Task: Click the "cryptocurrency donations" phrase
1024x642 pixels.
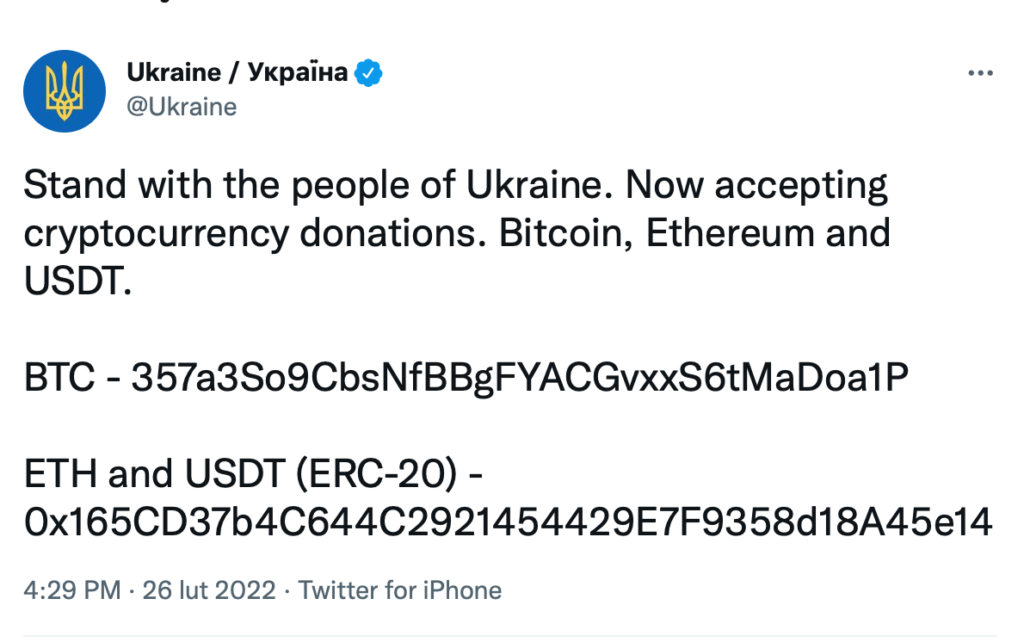Action: 255,234
